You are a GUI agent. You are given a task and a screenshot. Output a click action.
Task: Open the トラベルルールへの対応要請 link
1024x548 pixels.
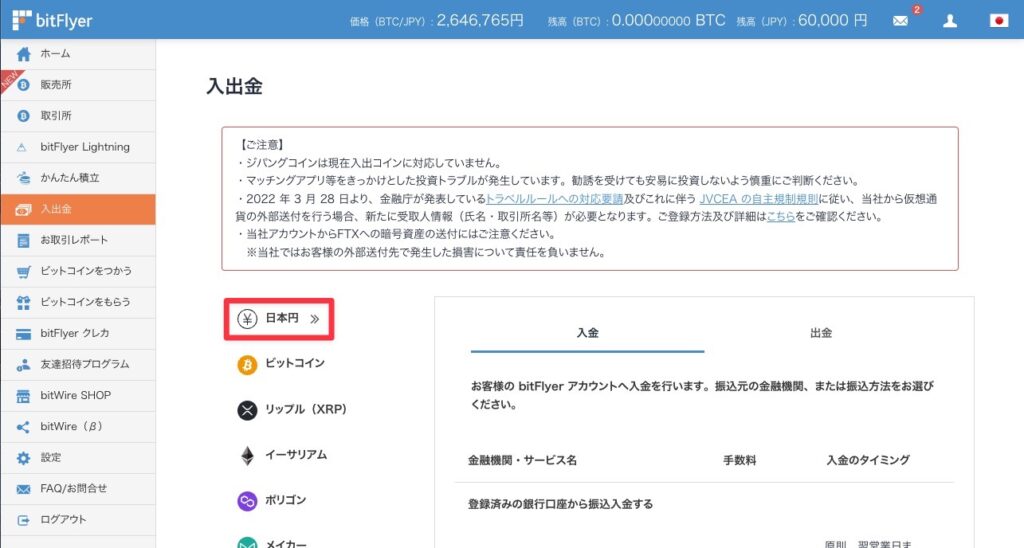554,199
